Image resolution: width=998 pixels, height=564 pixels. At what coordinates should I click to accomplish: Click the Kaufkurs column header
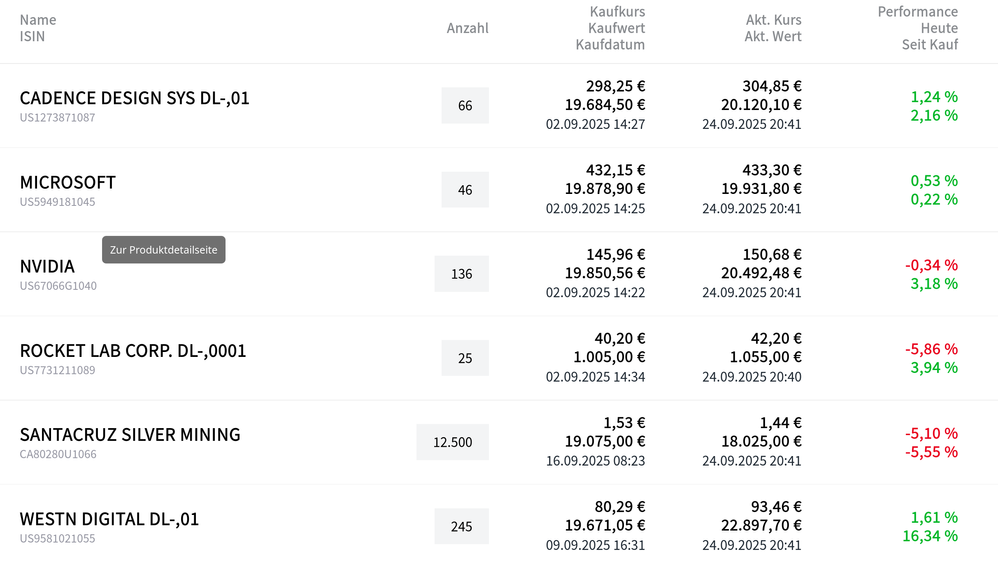tap(617, 11)
